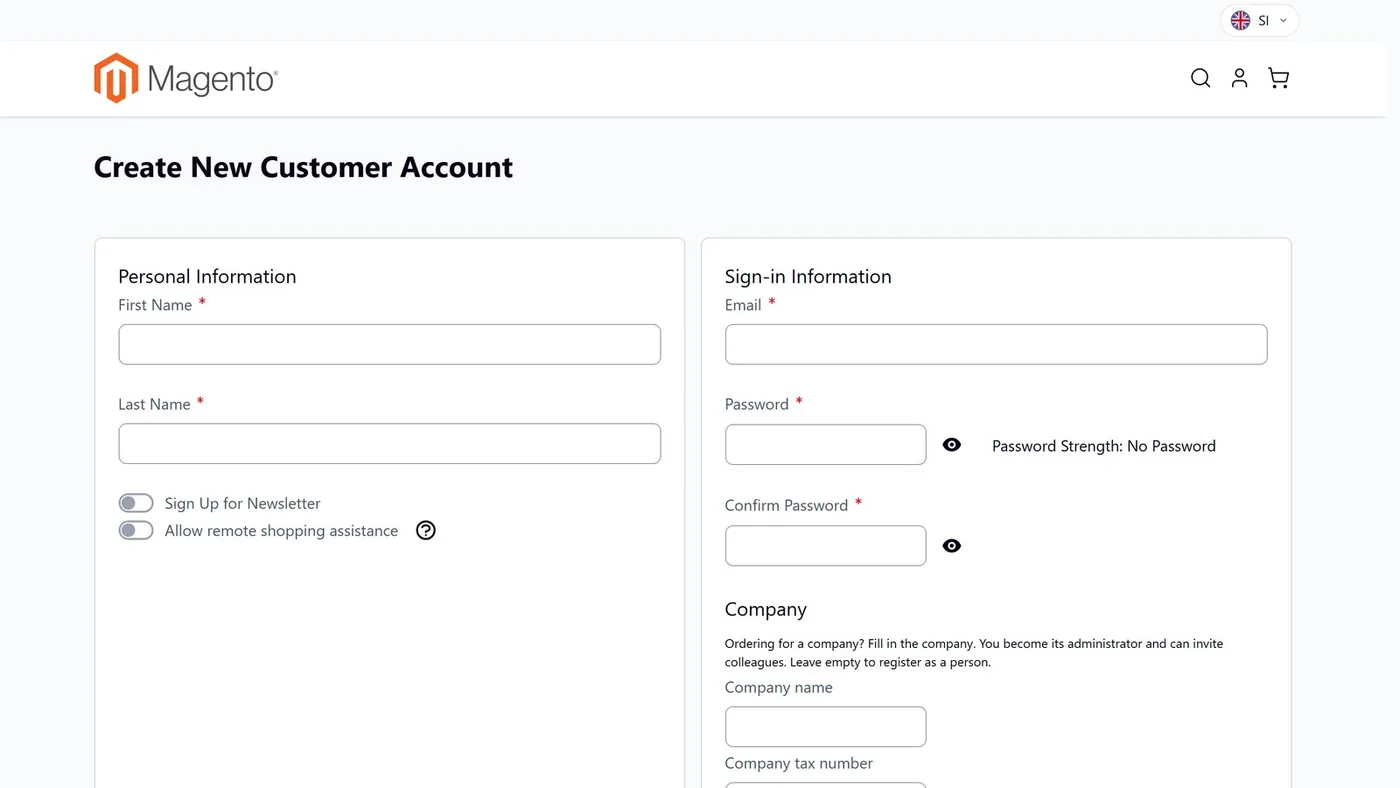The height and width of the screenshot is (788, 1400).
Task: Focus the Last Name field
Action: [390, 444]
